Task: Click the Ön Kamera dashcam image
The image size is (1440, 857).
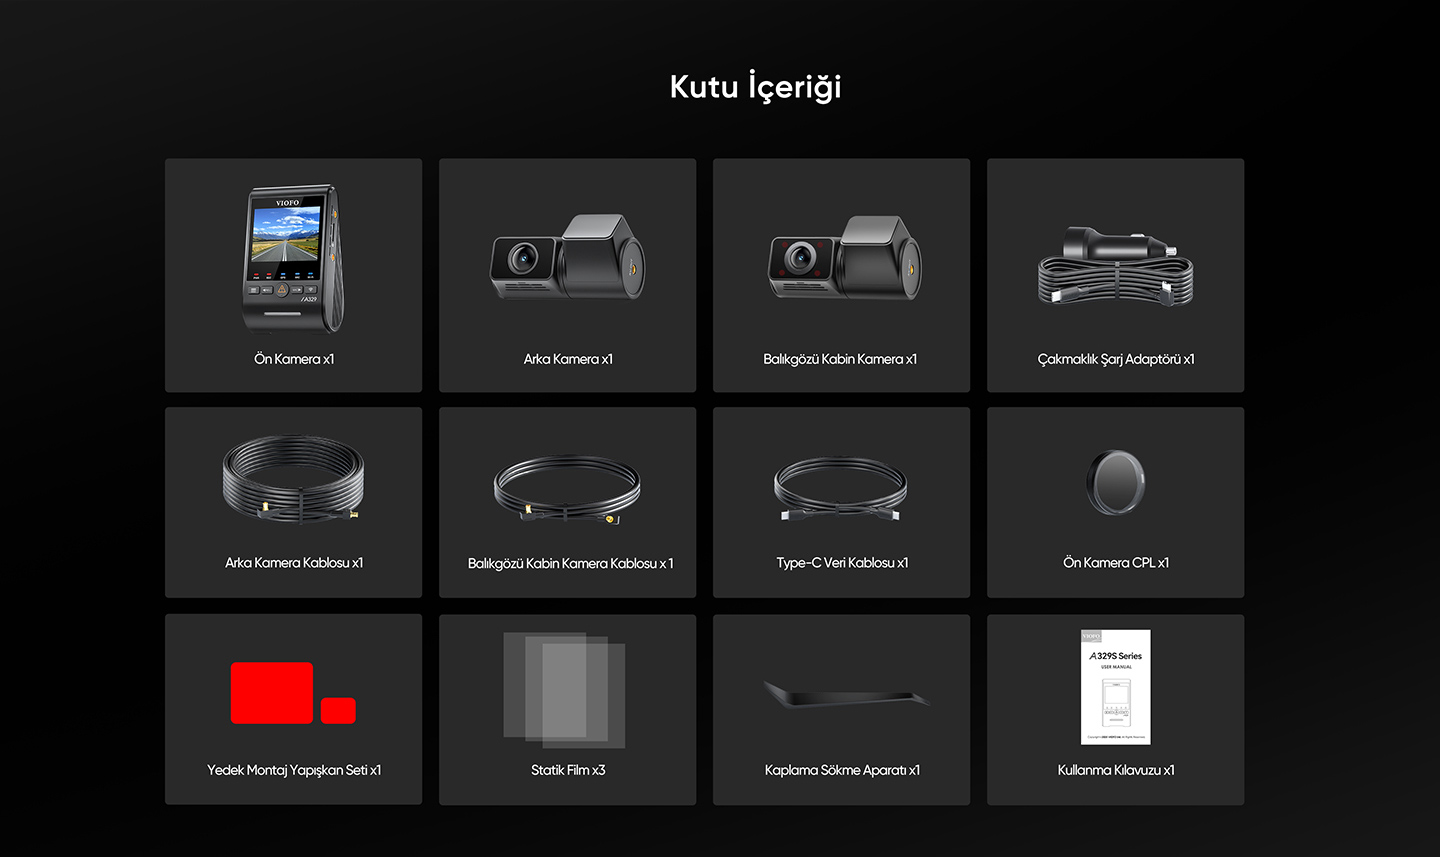Action: 292,258
